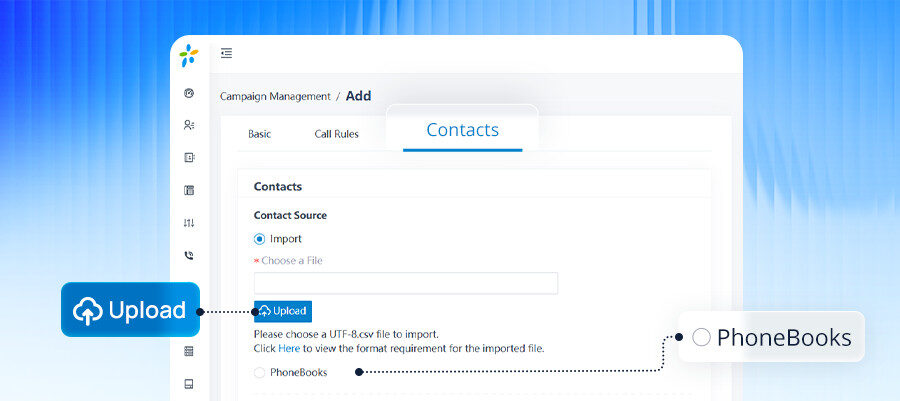Open the highlighted Contacts tab
900x401 pixels.
(463, 130)
